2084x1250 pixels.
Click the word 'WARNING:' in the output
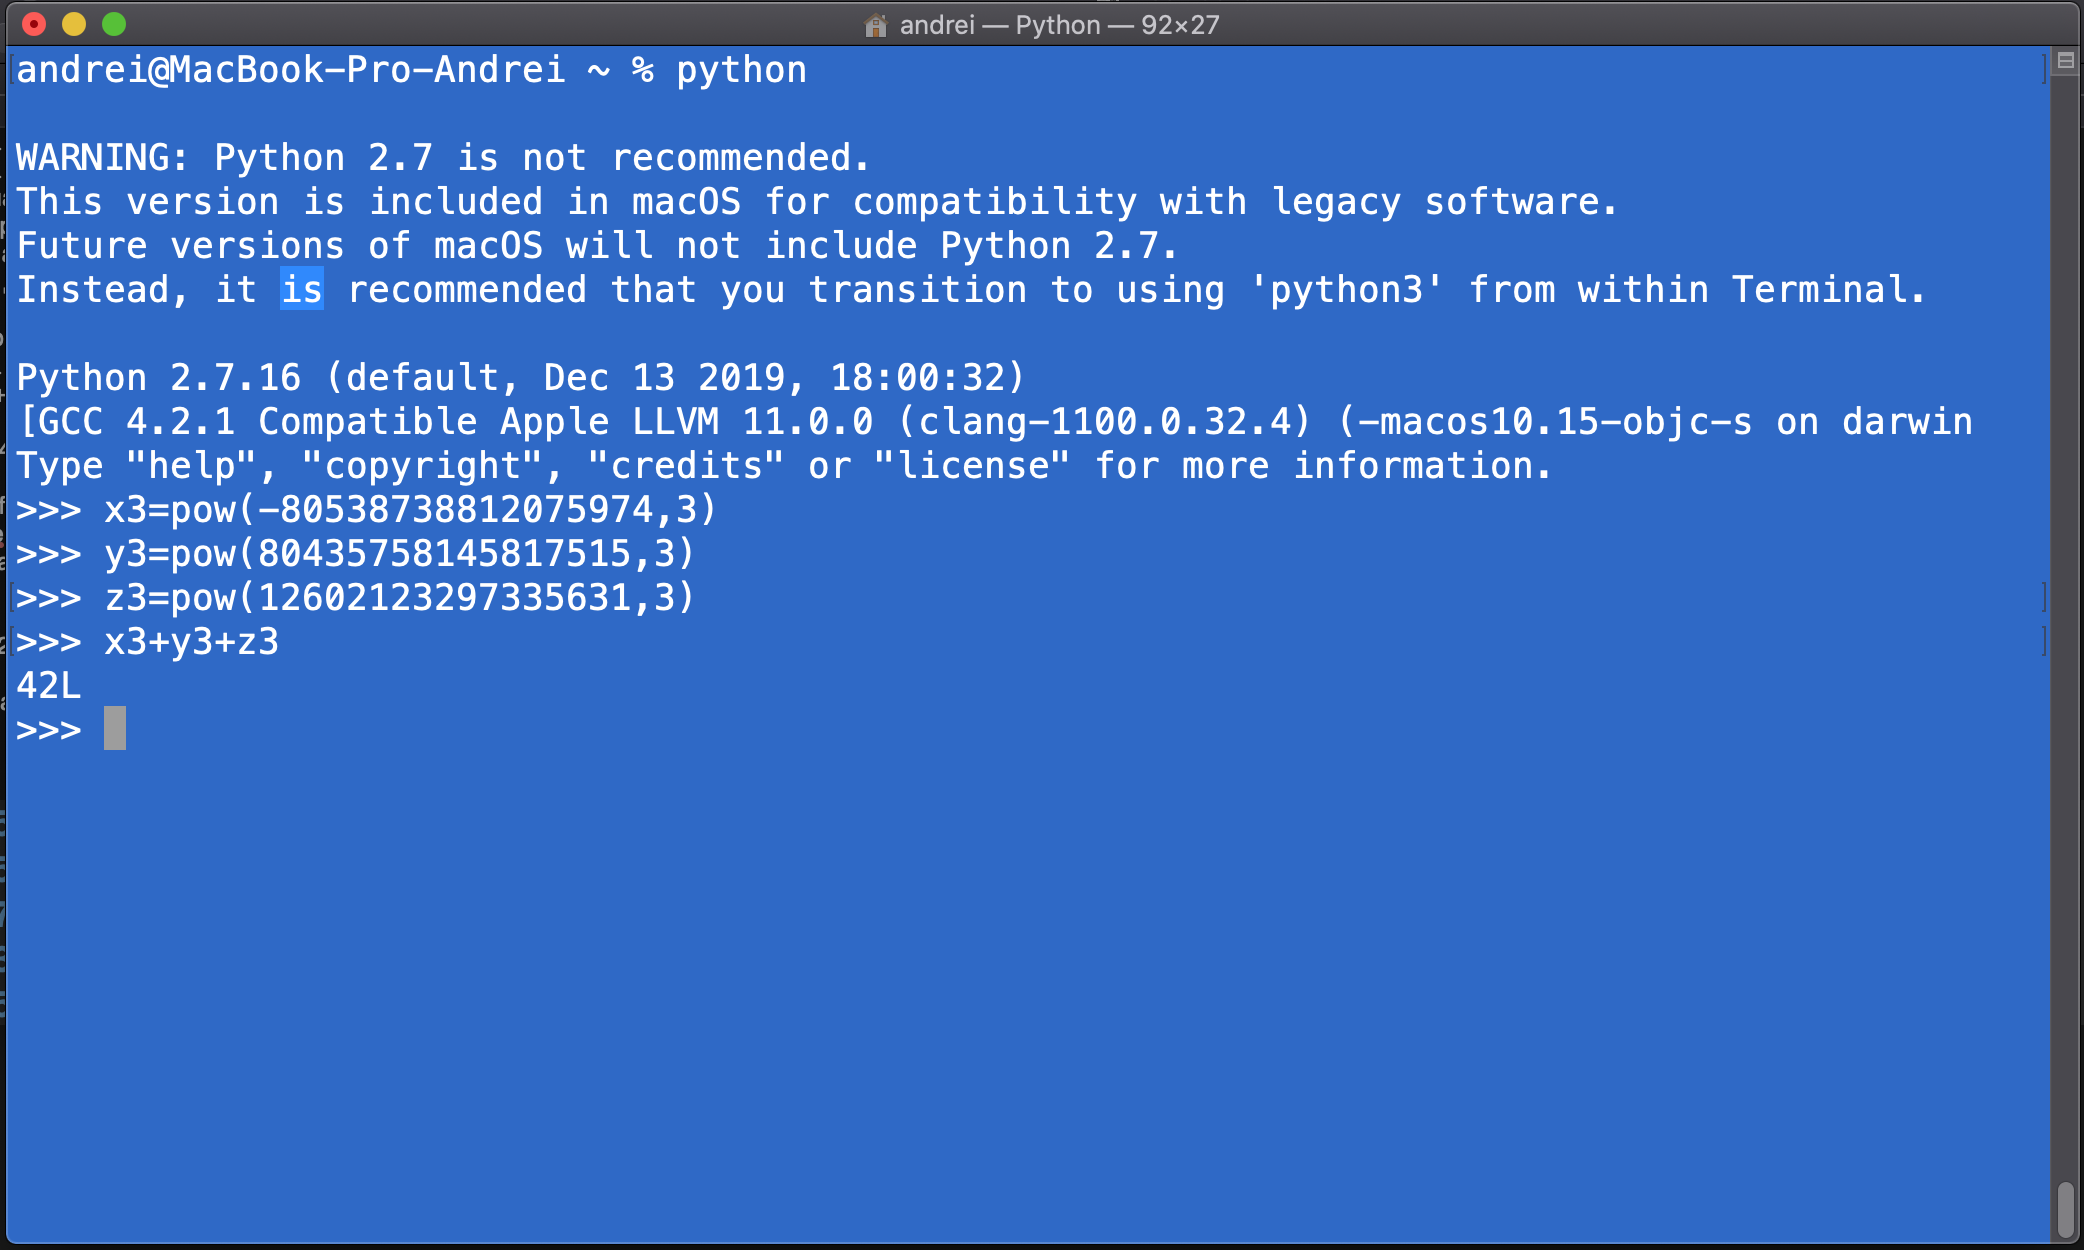tap(102, 158)
